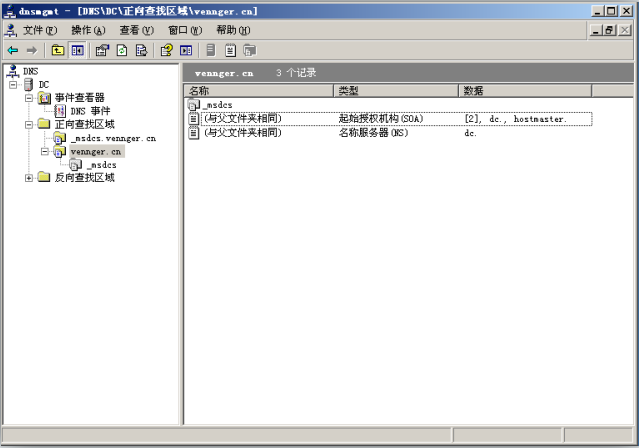
Task: Click 事件查看器 icon in tree
Action: click(44, 98)
